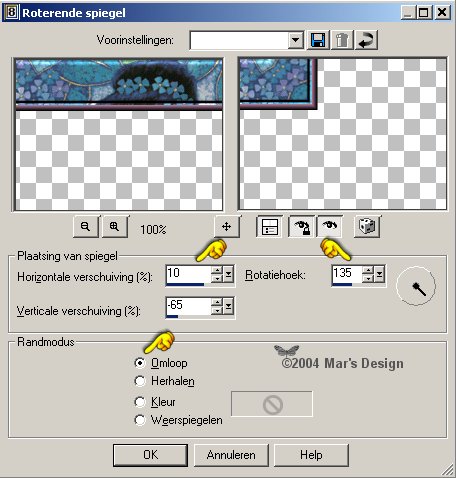Save preset with the floppy disk icon

[x=318, y=40]
